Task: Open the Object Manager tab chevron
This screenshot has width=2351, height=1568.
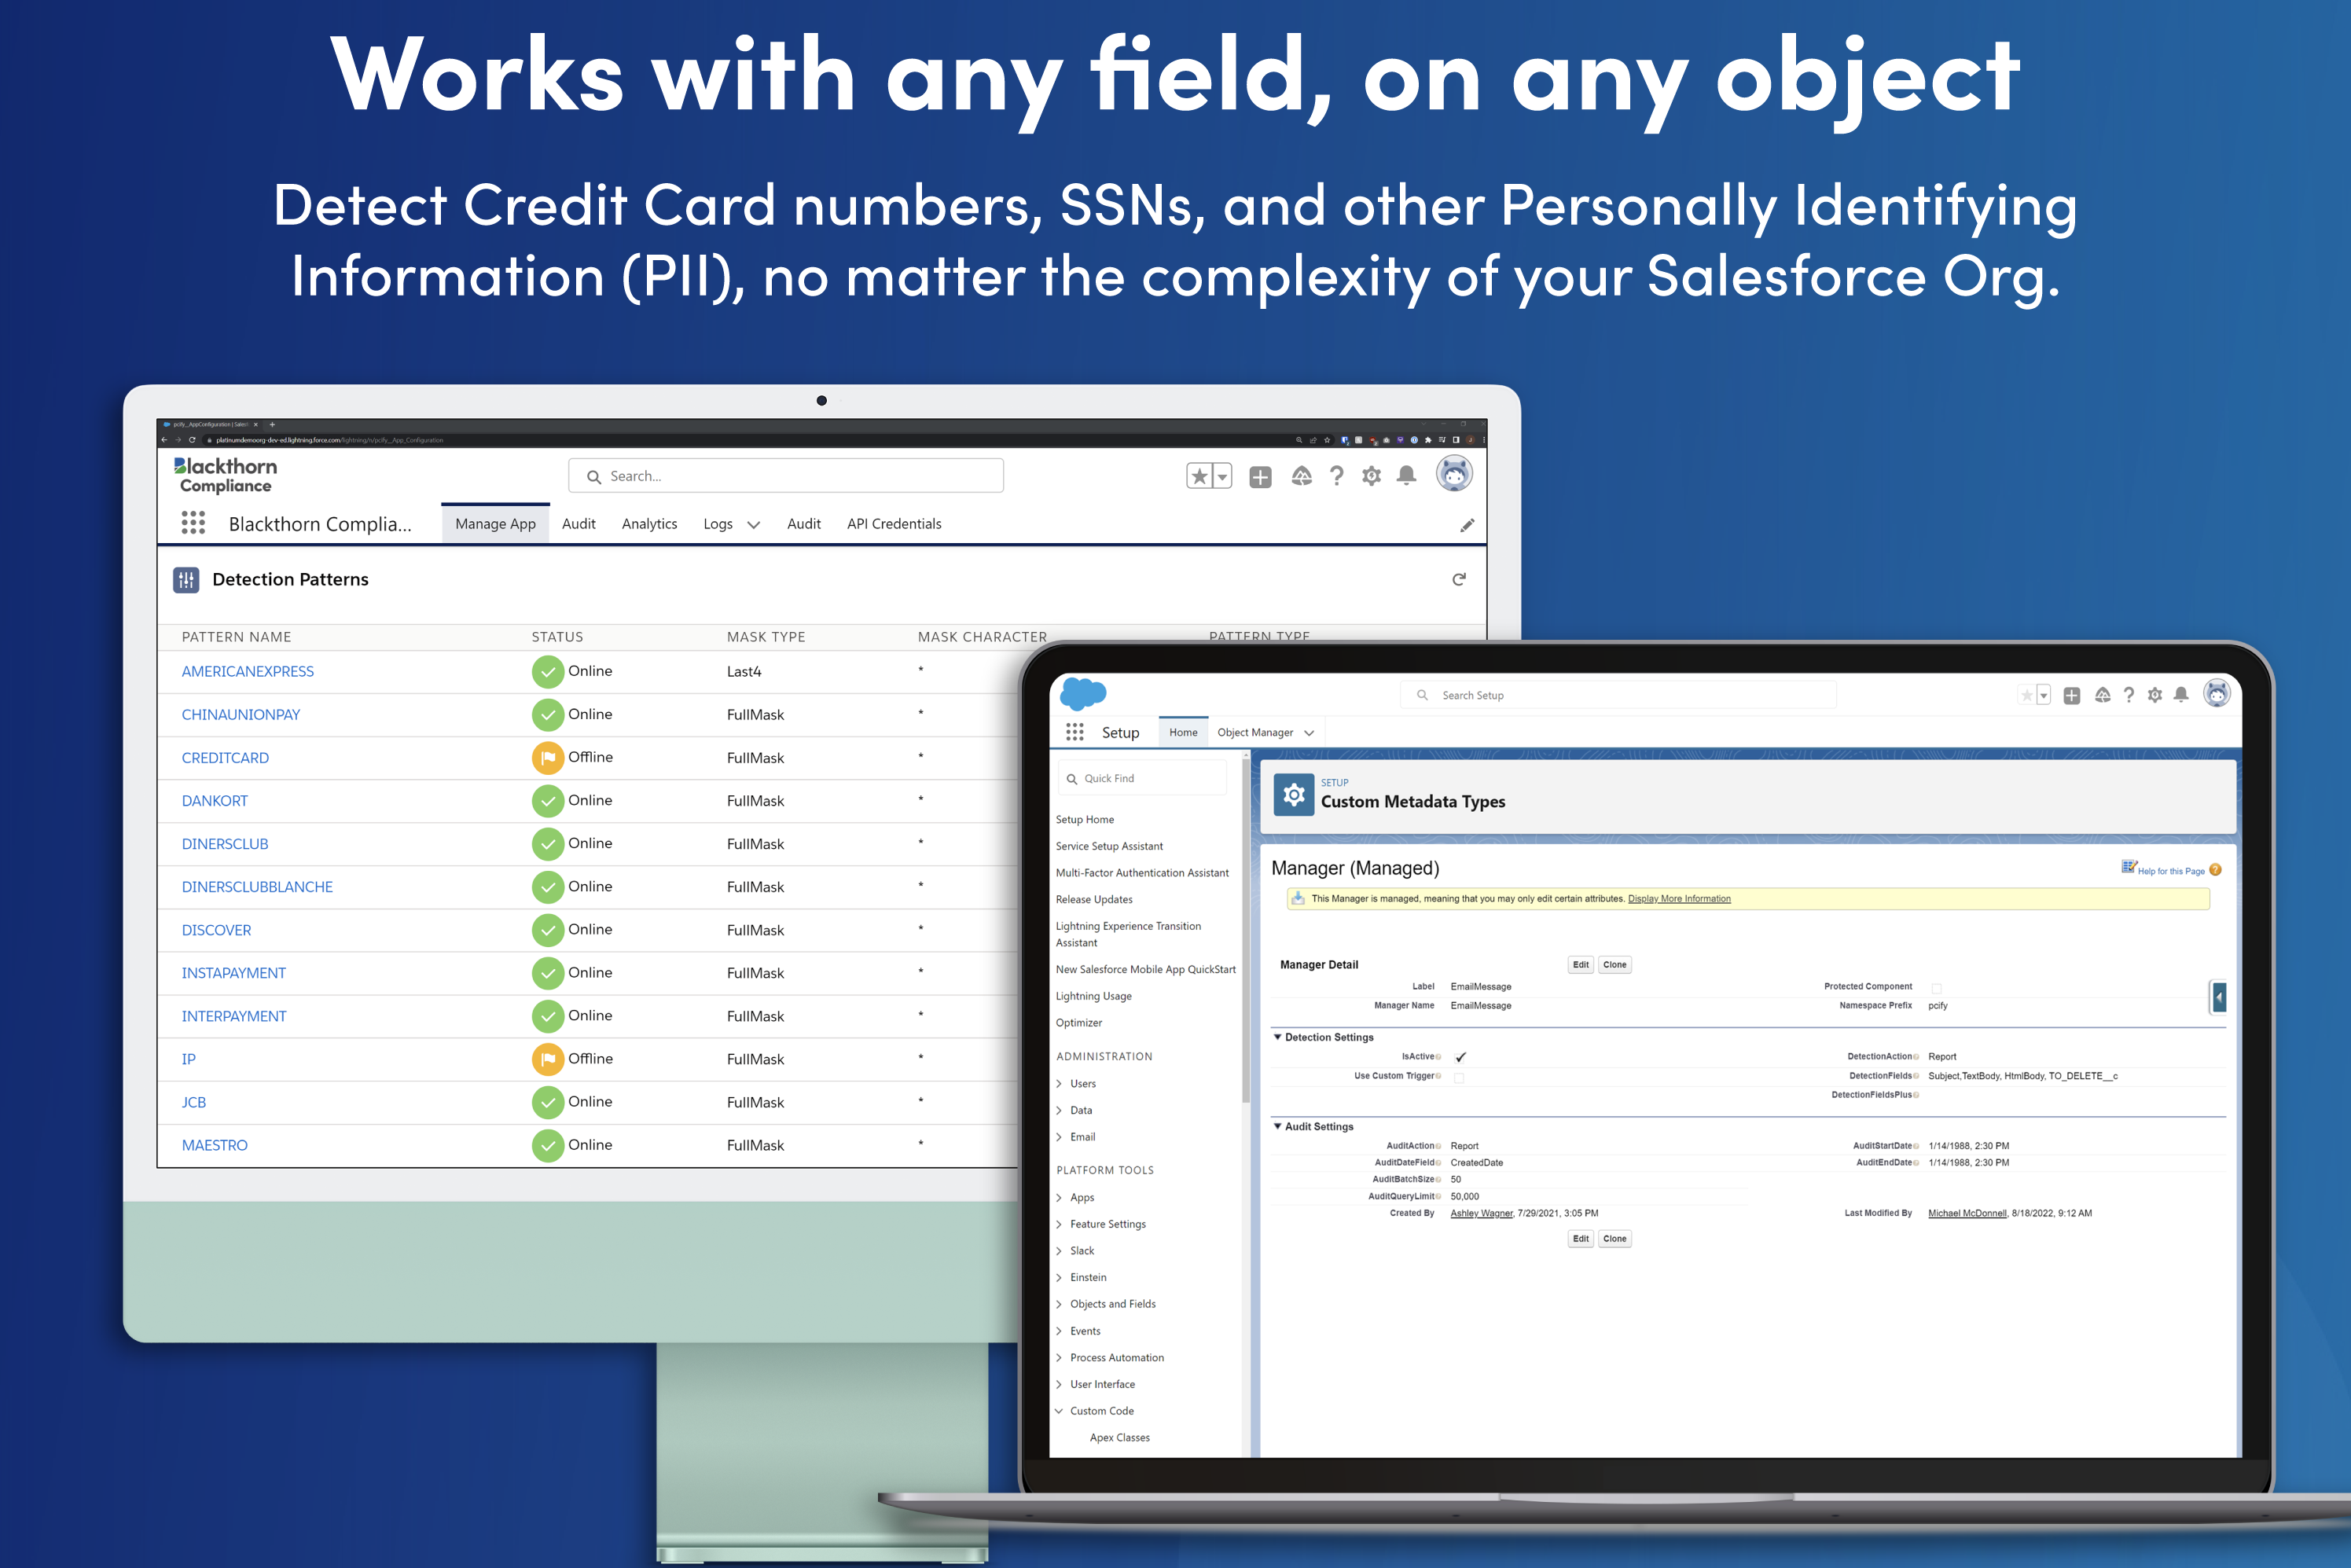Action: point(1309,733)
